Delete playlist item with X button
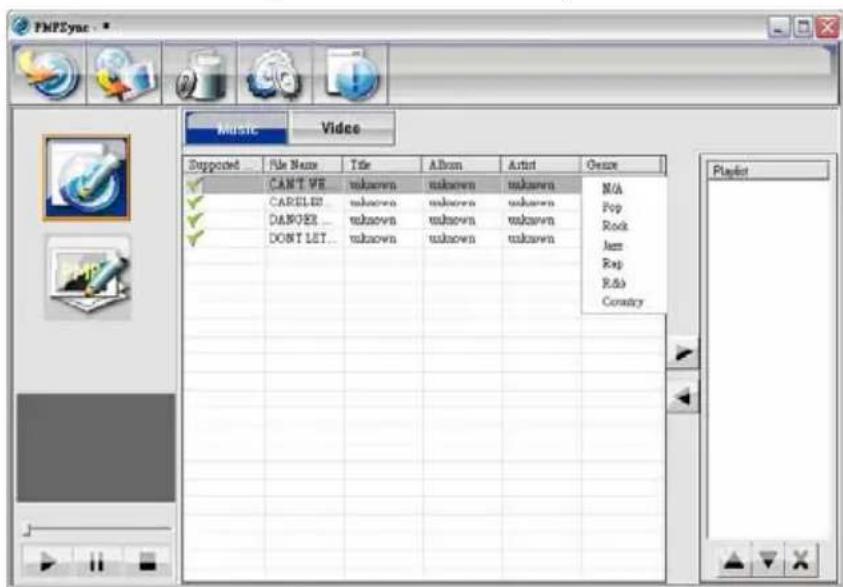The image size is (843, 587). pos(801,561)
